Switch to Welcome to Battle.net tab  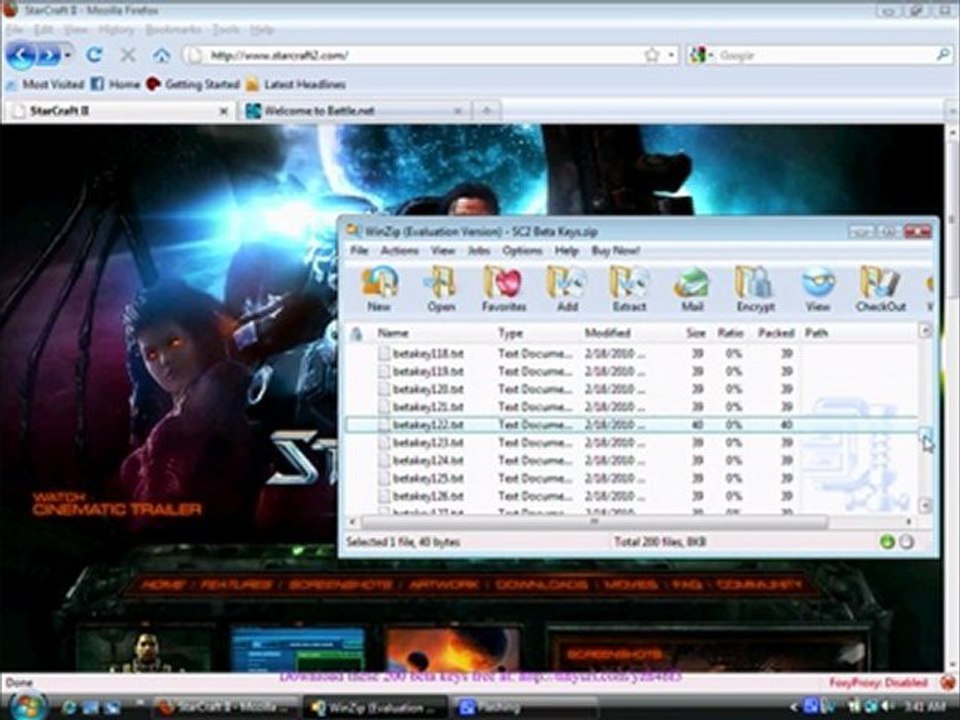353,111
